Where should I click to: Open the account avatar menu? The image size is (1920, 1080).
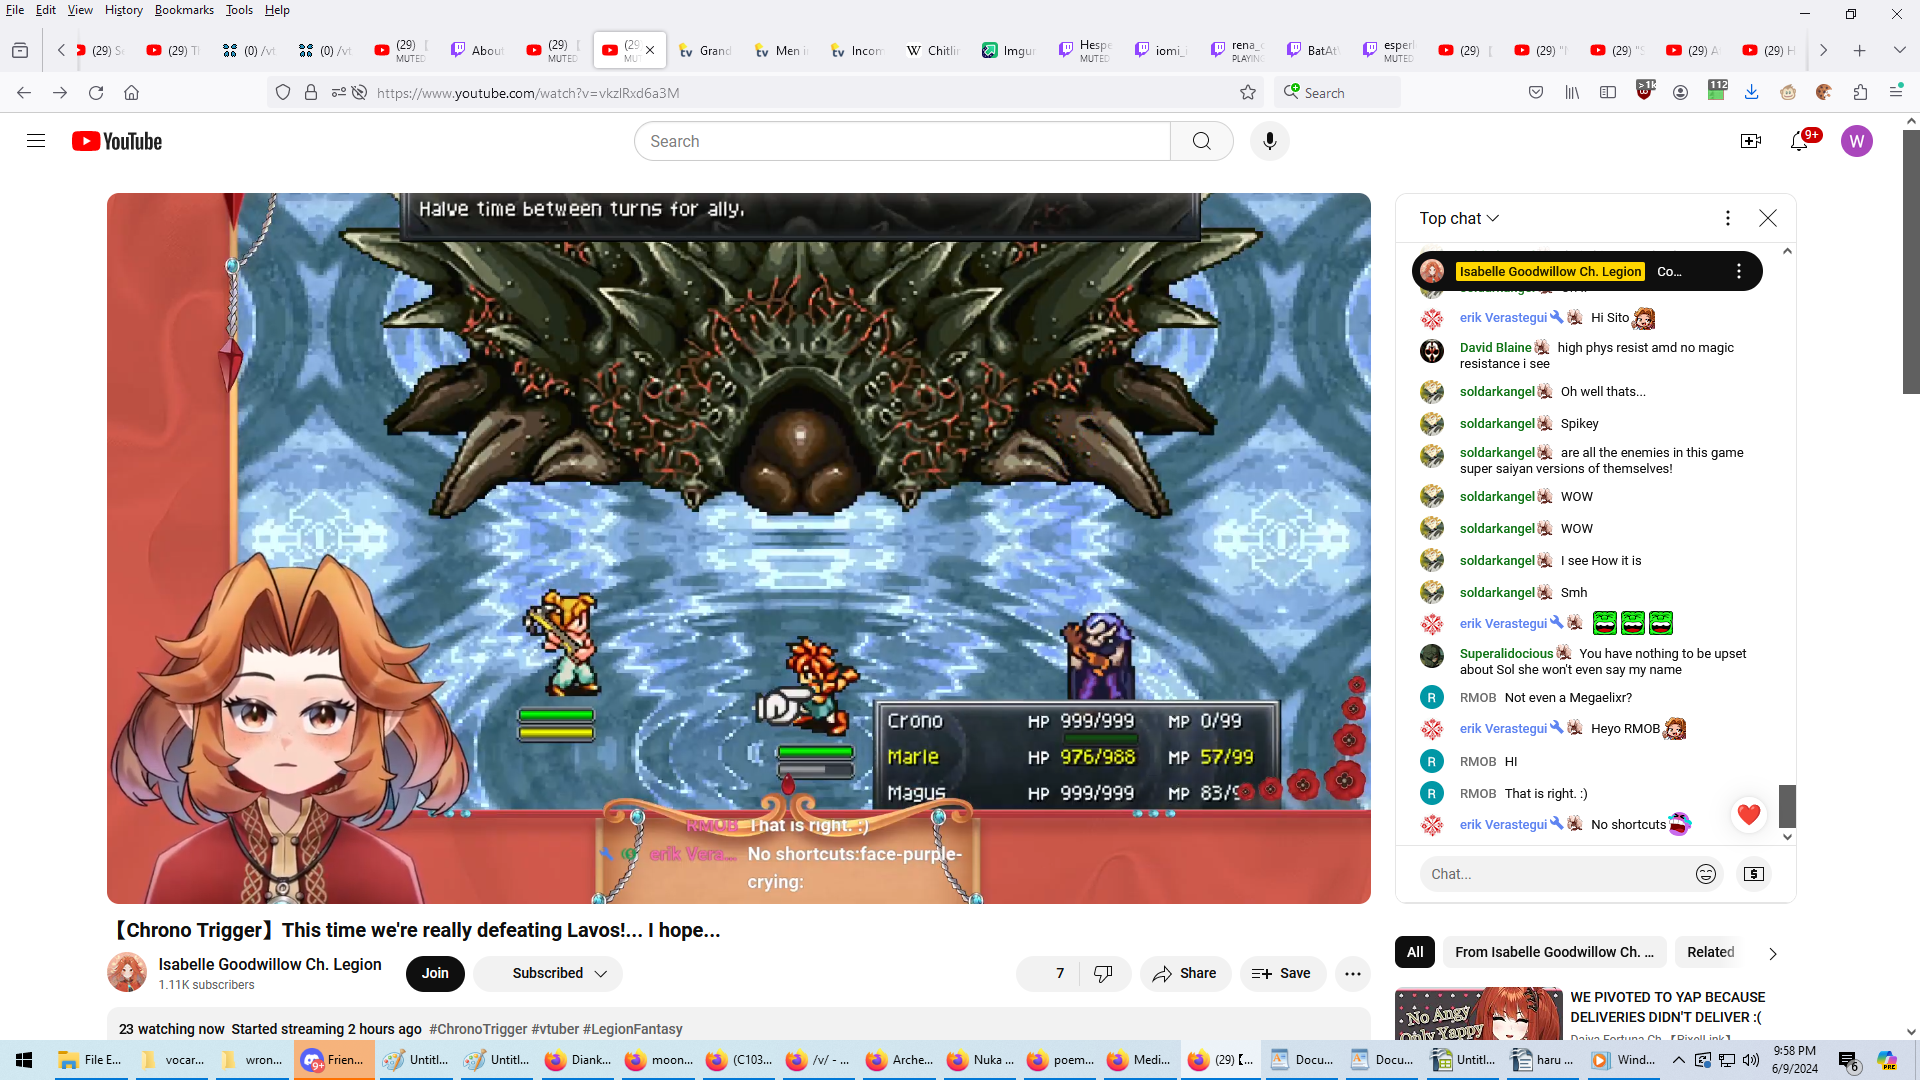(x=1856, y=141)
